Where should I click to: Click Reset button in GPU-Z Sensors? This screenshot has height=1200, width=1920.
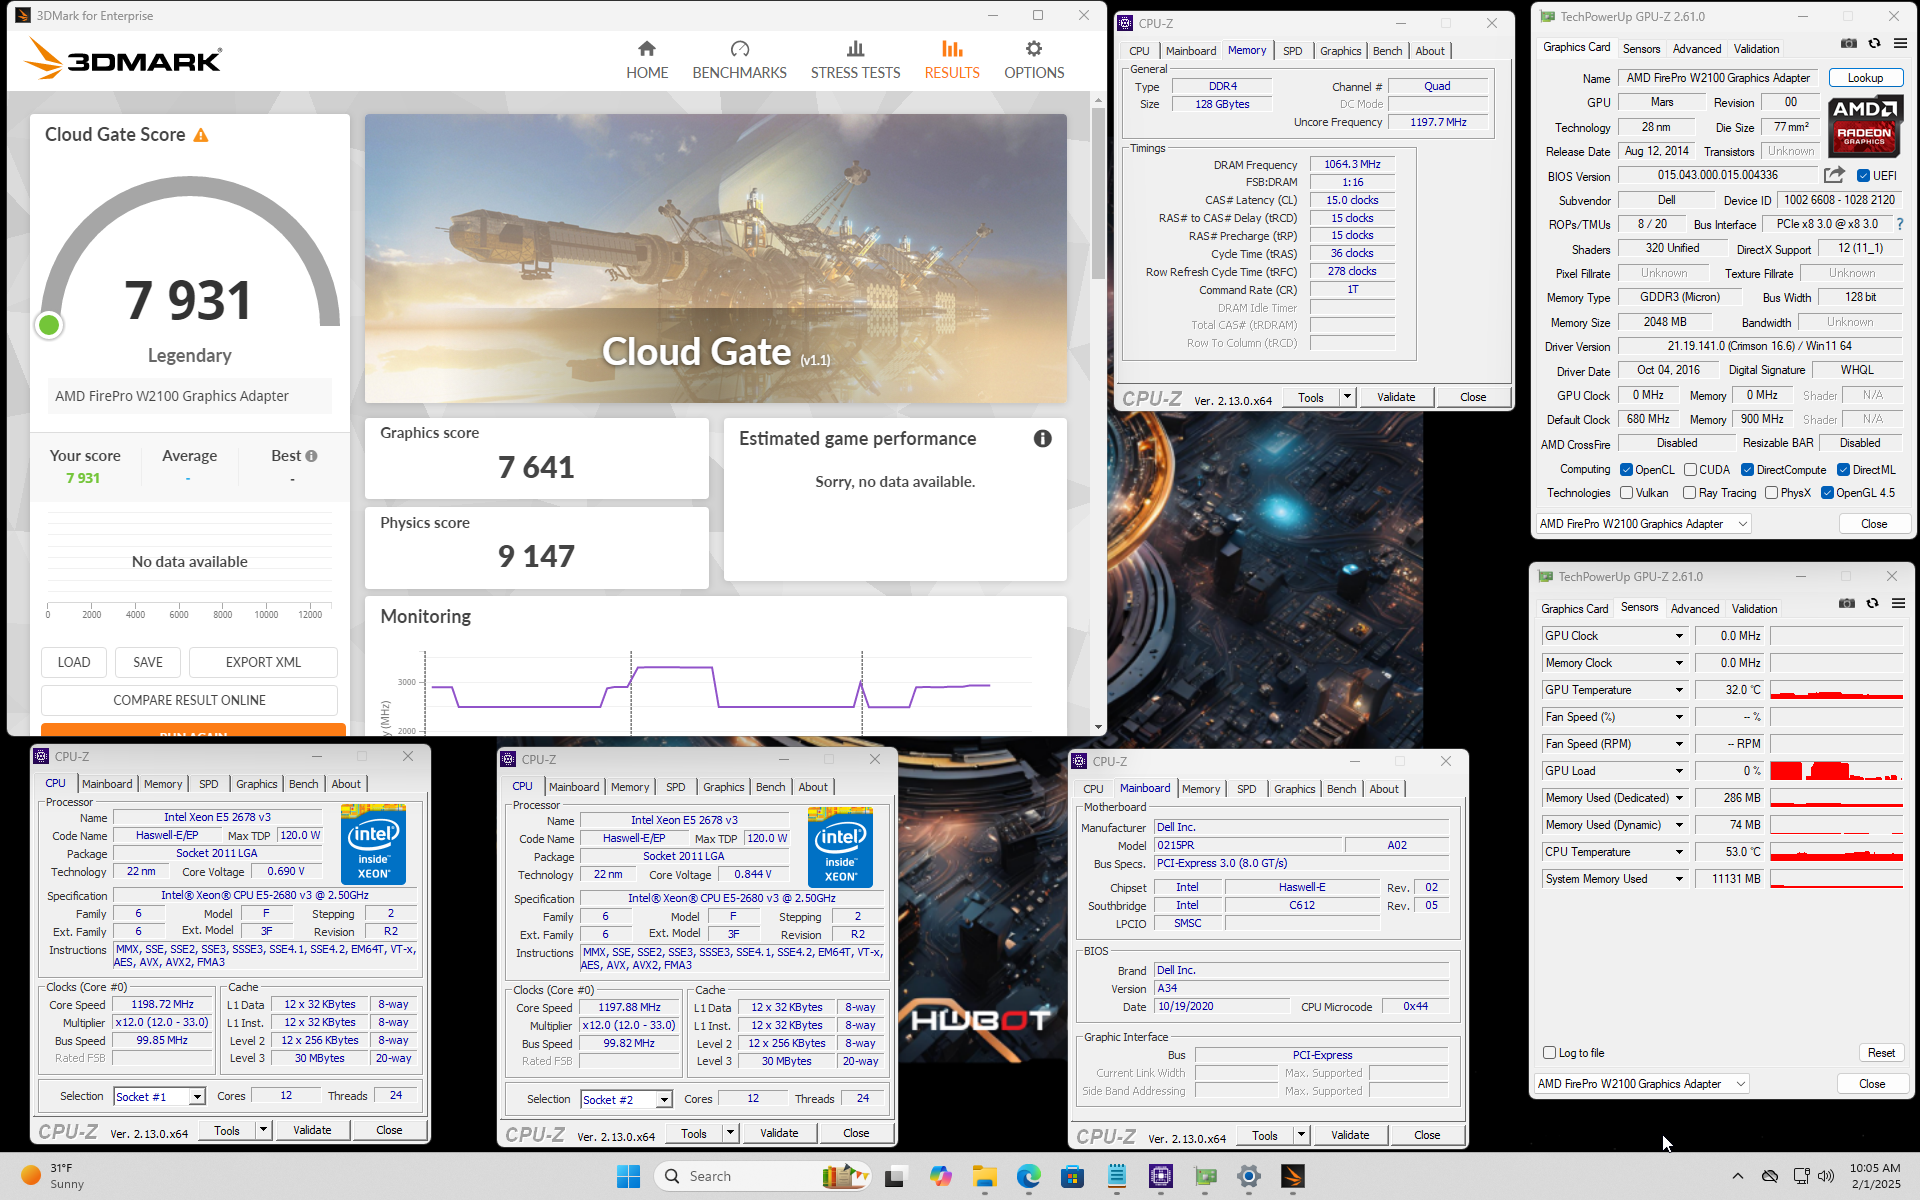pyautogui.click(x=1880, y=1053)
